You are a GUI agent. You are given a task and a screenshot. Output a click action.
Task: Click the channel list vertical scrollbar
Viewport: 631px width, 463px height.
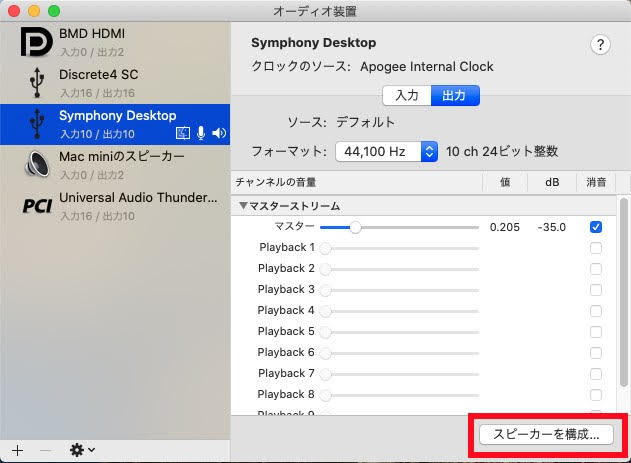click(x=623, y=293)
